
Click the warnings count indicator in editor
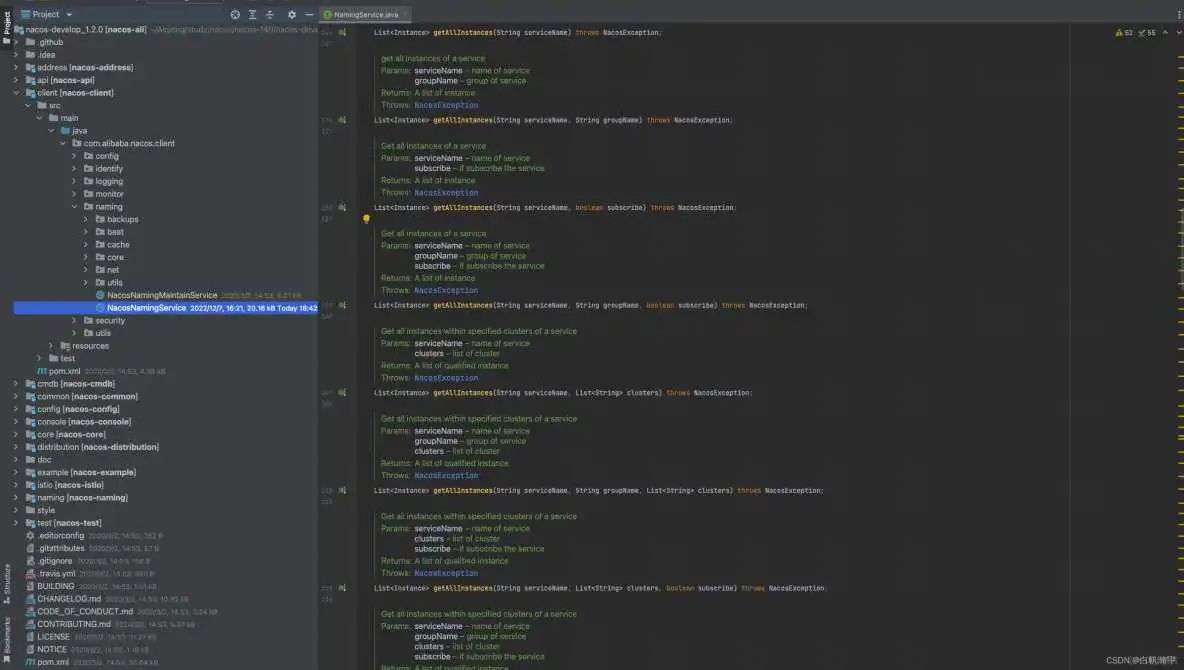1124,32
